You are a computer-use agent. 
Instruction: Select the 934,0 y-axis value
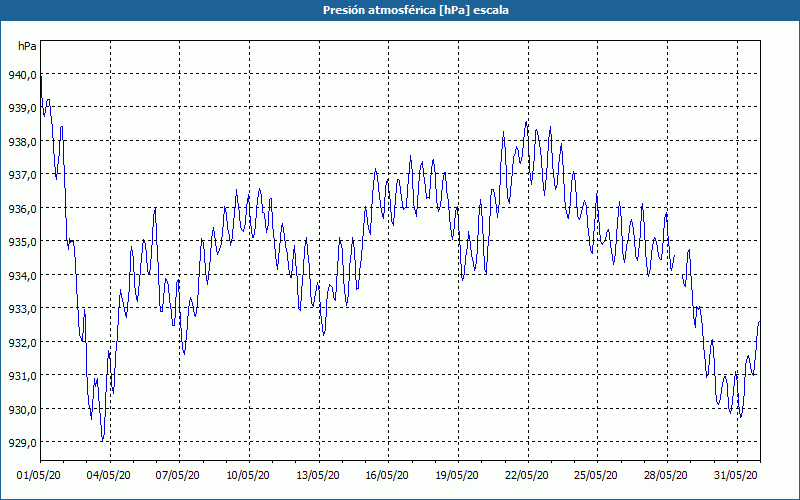coord(22,276)
